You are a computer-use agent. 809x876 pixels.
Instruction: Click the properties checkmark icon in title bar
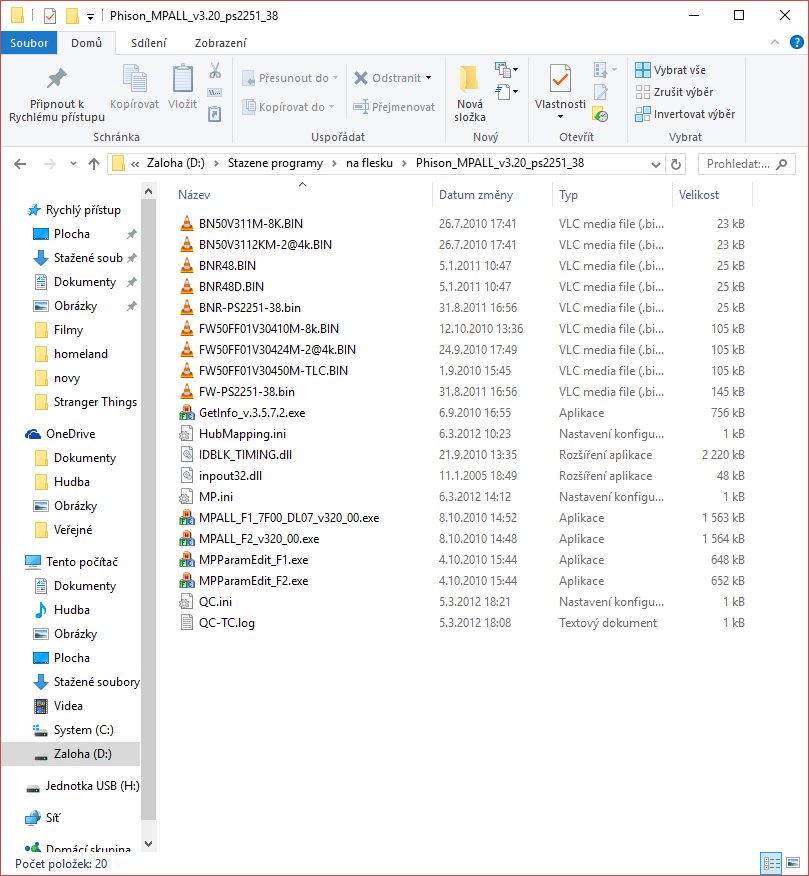point(50,16)
